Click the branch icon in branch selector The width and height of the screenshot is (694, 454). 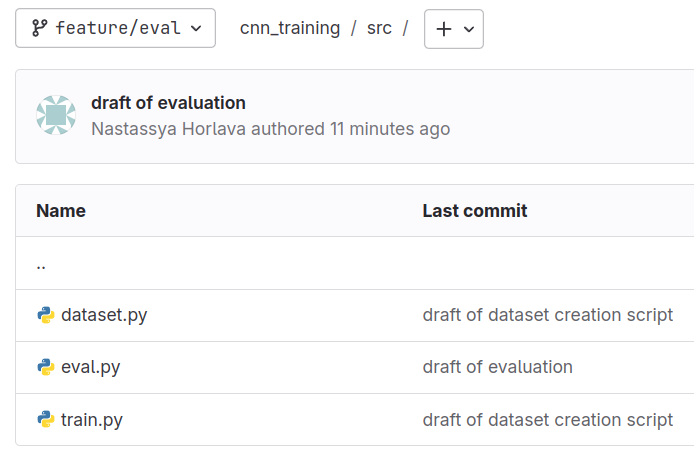point(40,28)
